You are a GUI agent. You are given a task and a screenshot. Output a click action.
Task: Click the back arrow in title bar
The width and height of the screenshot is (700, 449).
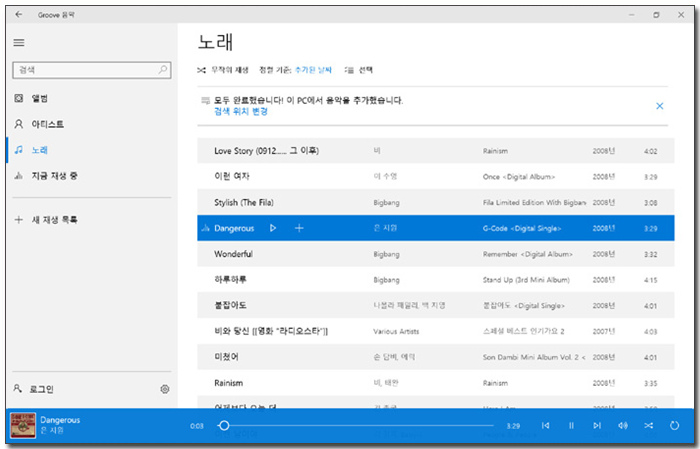[19, 15]
